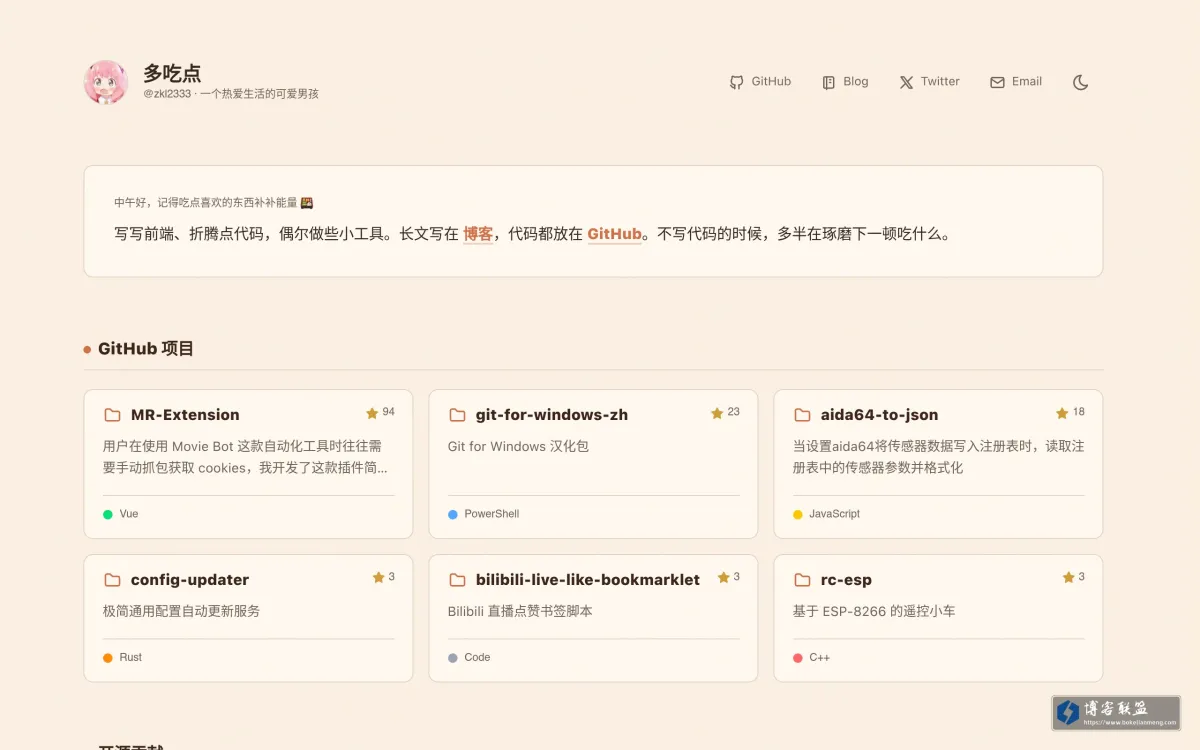
Task: Click the MR-Extension Movie Bot description text
Action: click(245, 457)
